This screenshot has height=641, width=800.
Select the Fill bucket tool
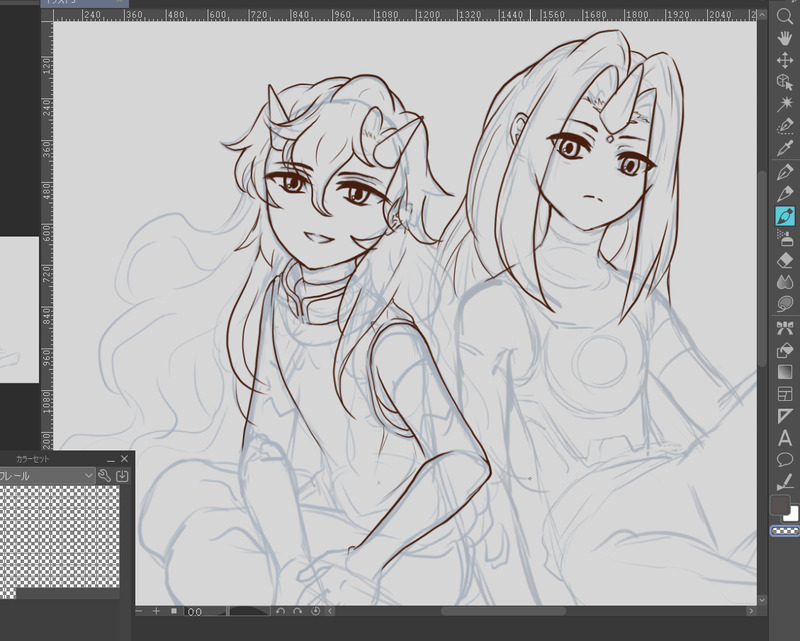click(x=785, y=350)
